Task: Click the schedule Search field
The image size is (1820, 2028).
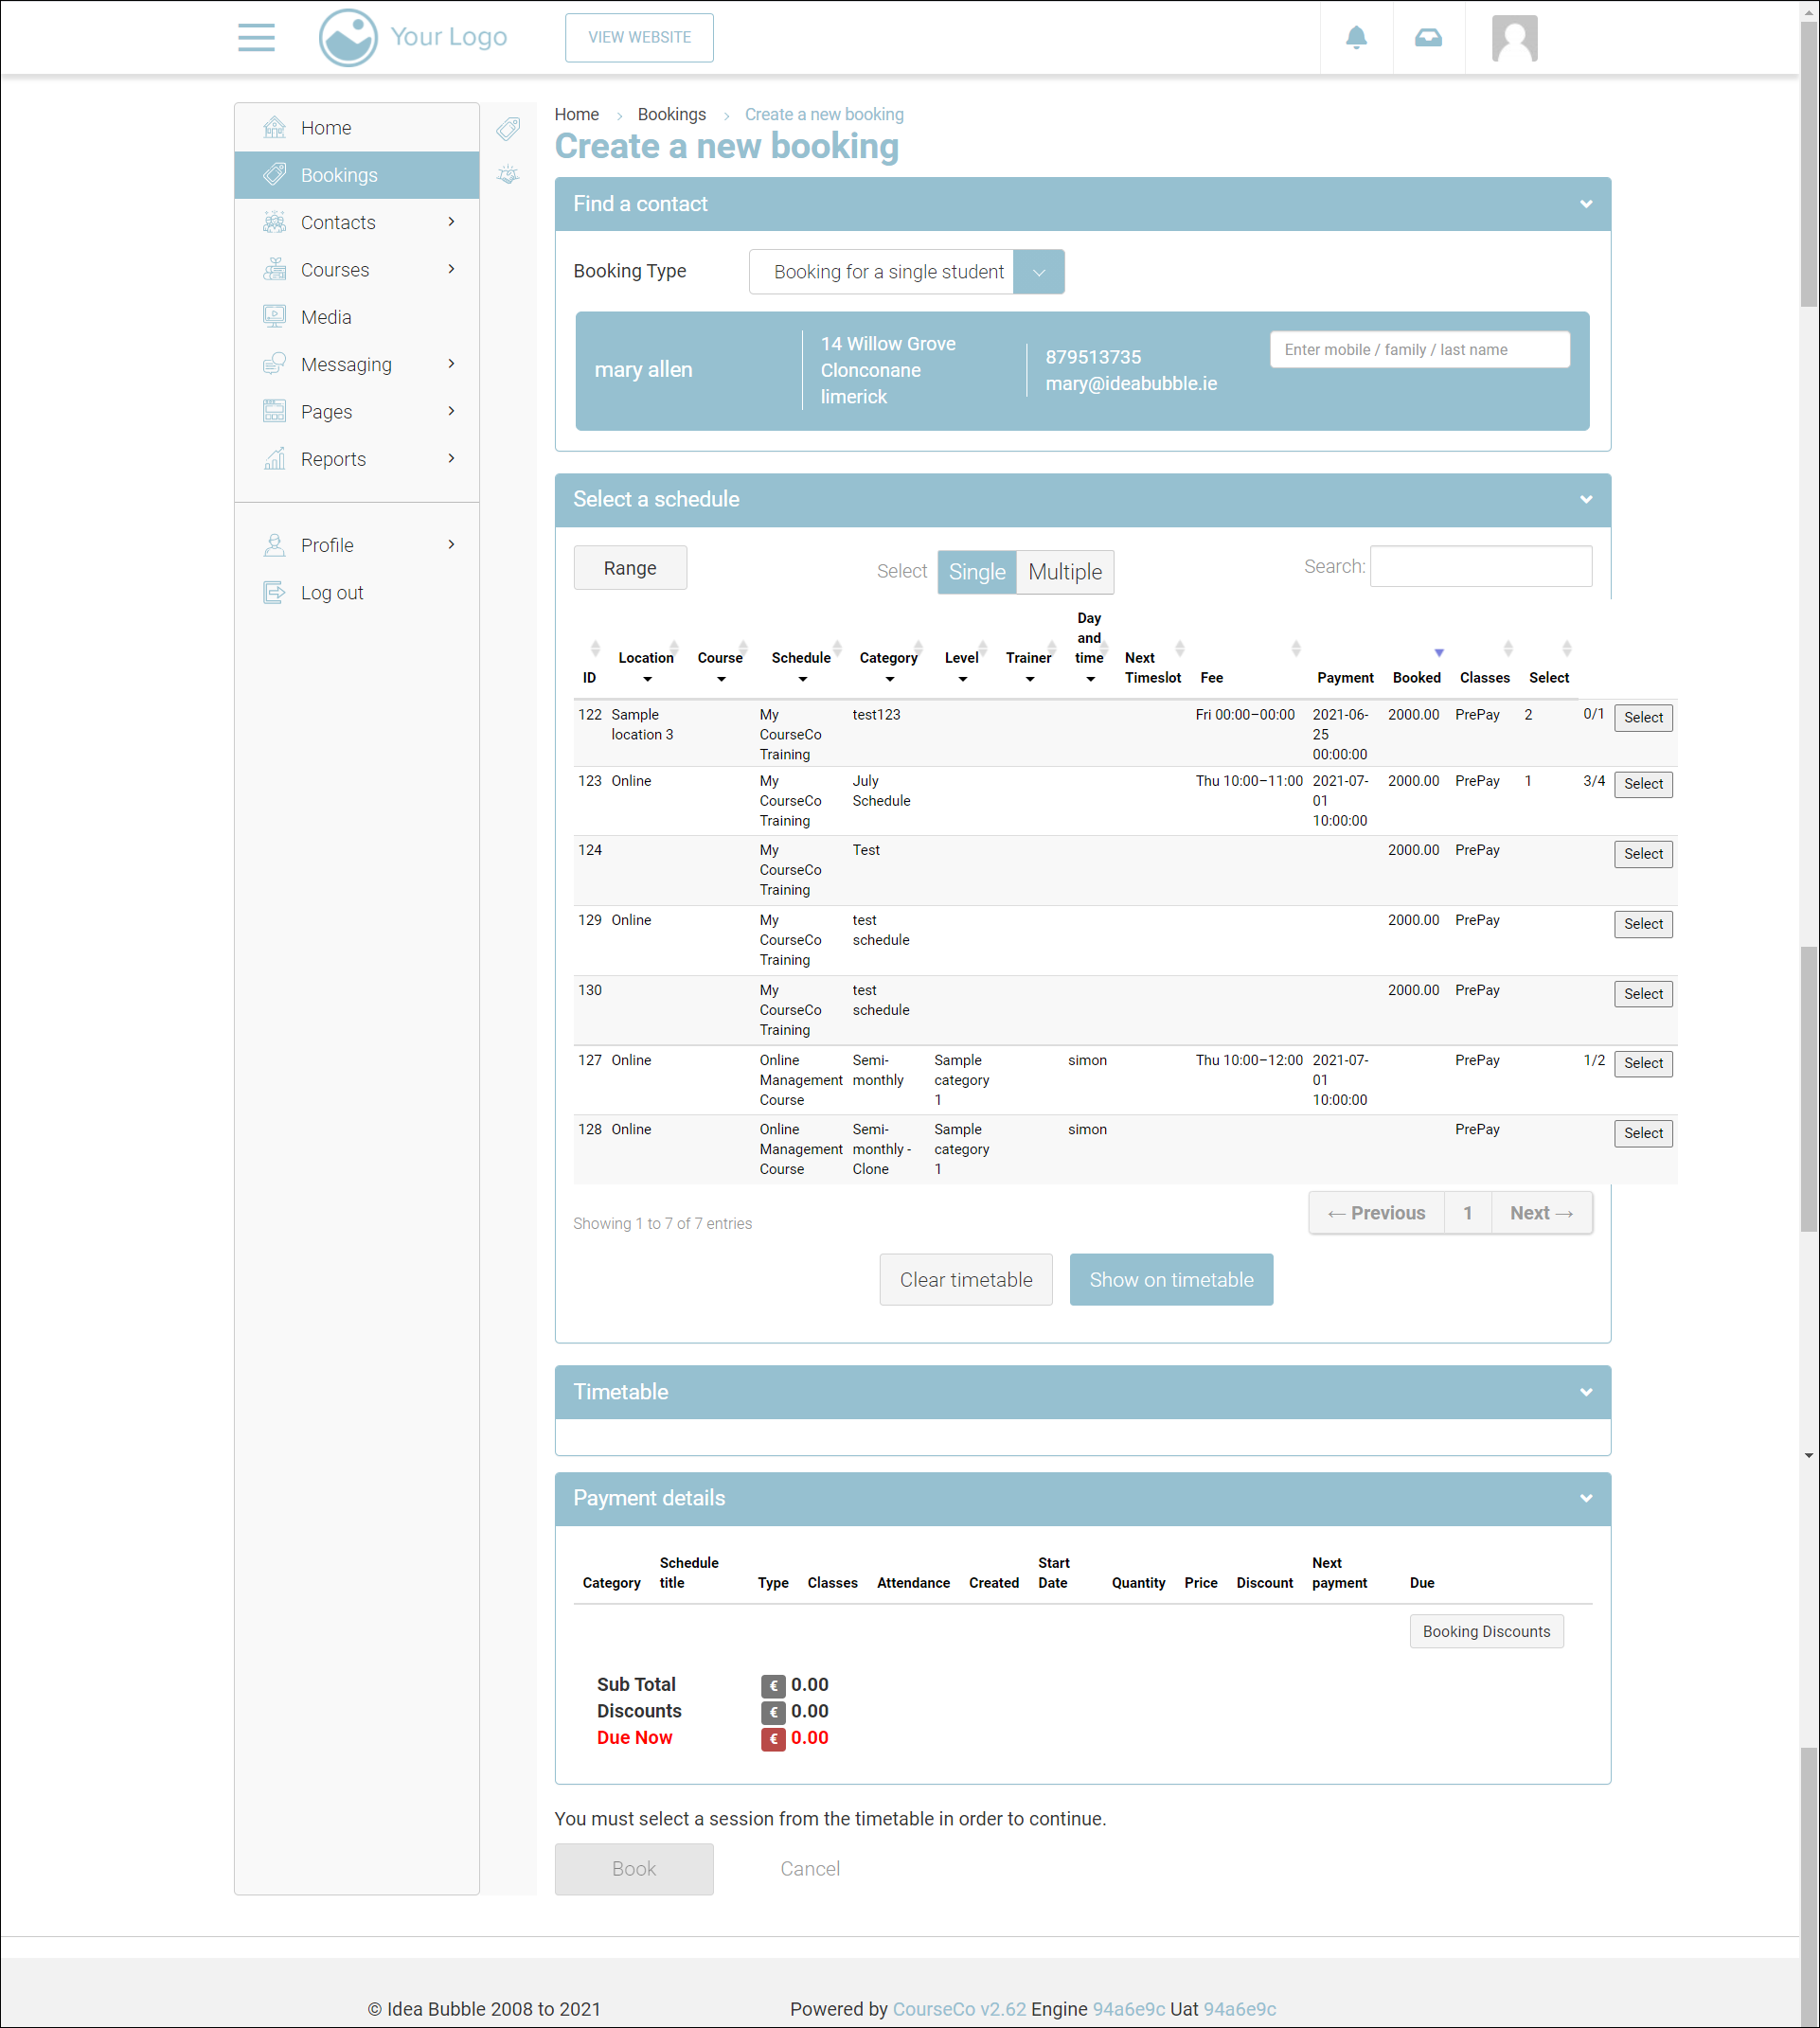Action: (1480, 566)
